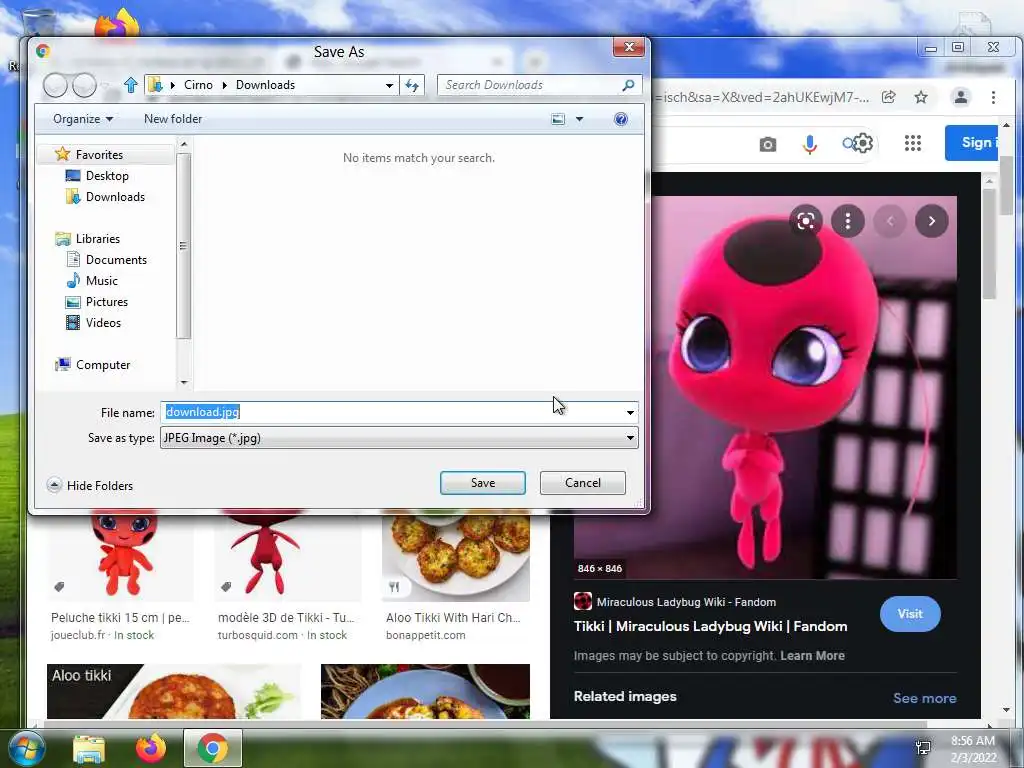Open the view options dropdown arrow
This screenshot has height=768, width=1024.
tap(579, 119)
